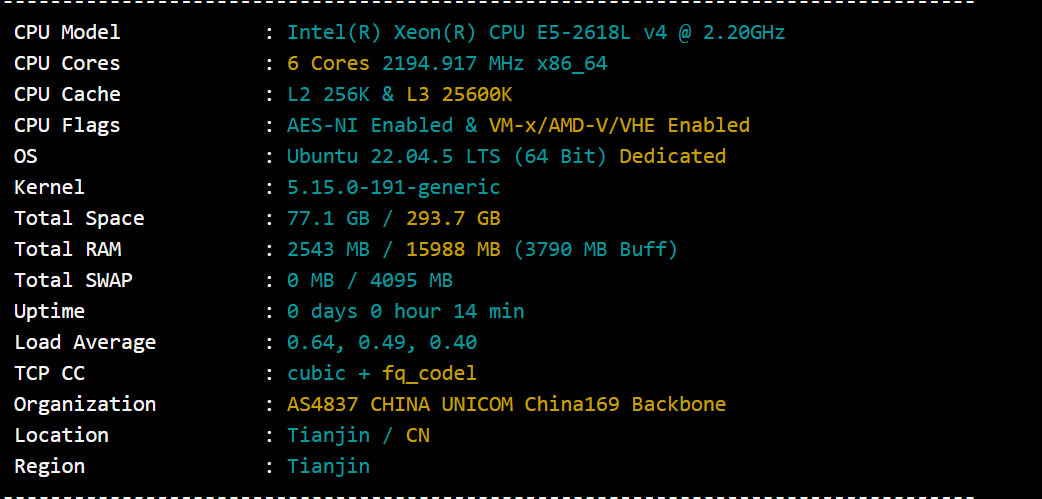Click the AES-NI Enabled flag text
Viewport: 1042px width, 499px height.
click(x=370, y=125)
